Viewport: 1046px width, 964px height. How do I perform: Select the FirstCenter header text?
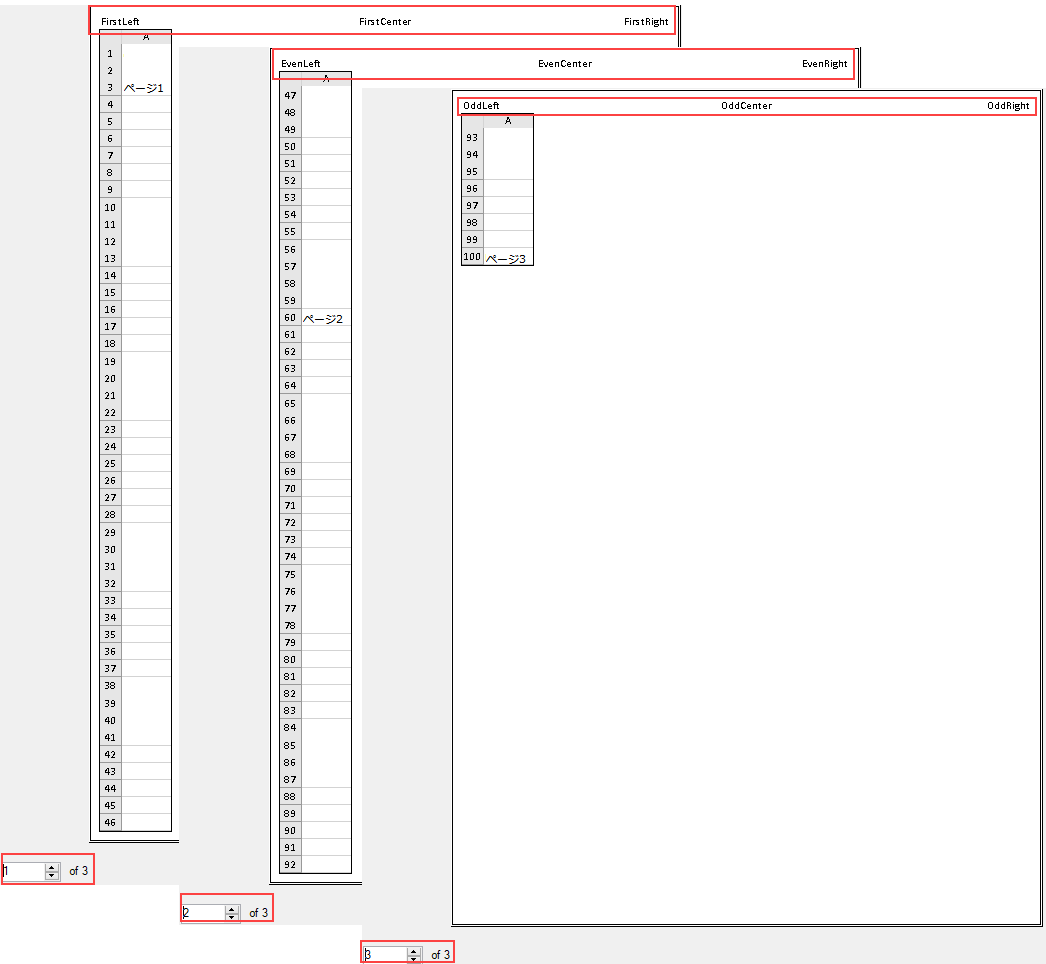[x=385, y=22]
